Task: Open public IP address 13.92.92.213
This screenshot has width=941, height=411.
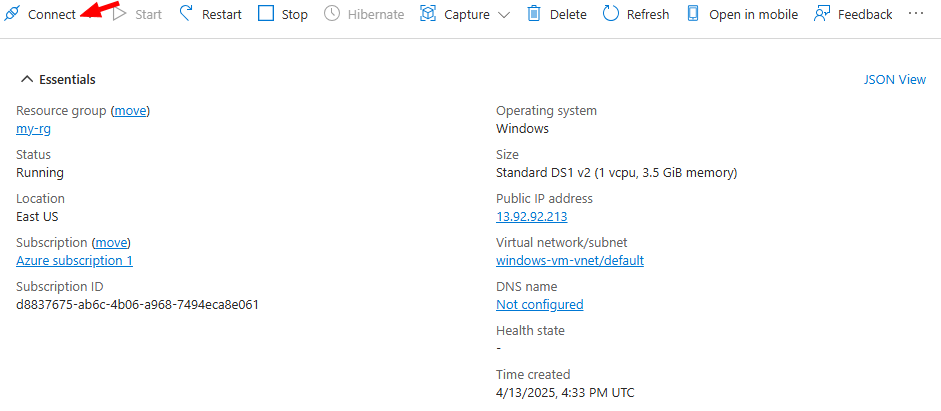Action: (x=532, y=217)
